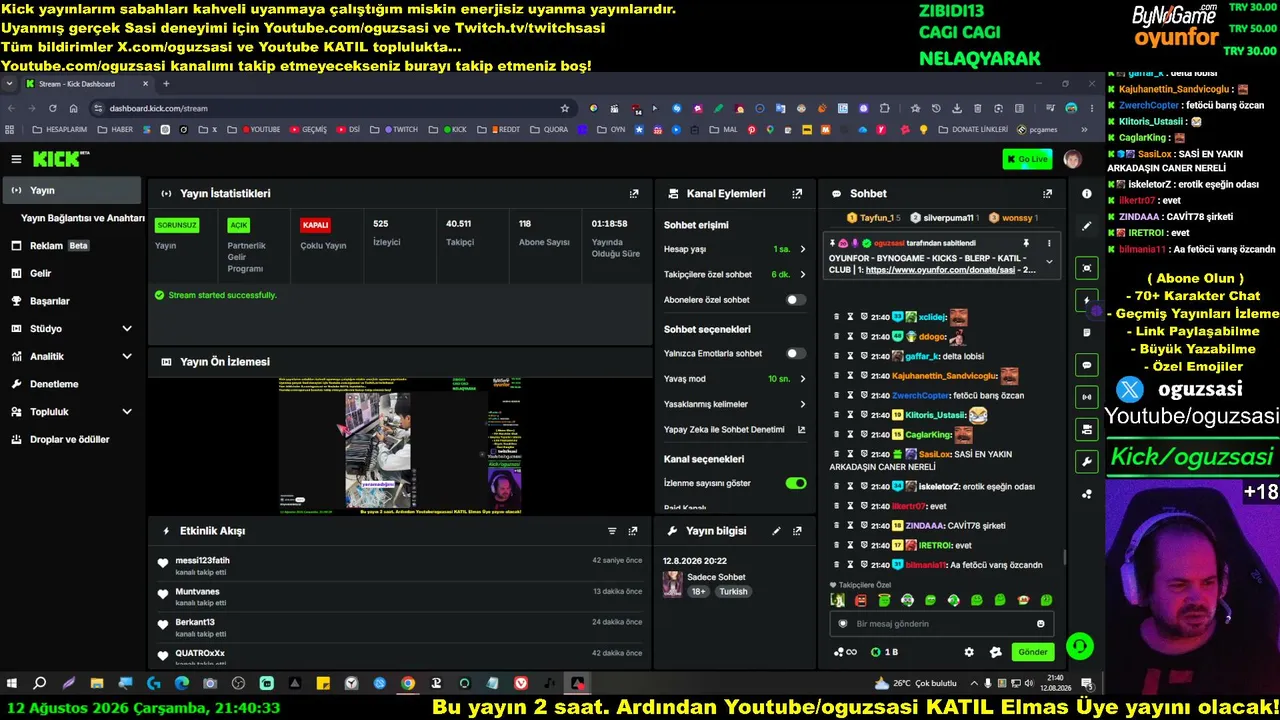The image size is (1280, 720).
Task: Open Chrome from the taskbar
Action: click(408, 684)
